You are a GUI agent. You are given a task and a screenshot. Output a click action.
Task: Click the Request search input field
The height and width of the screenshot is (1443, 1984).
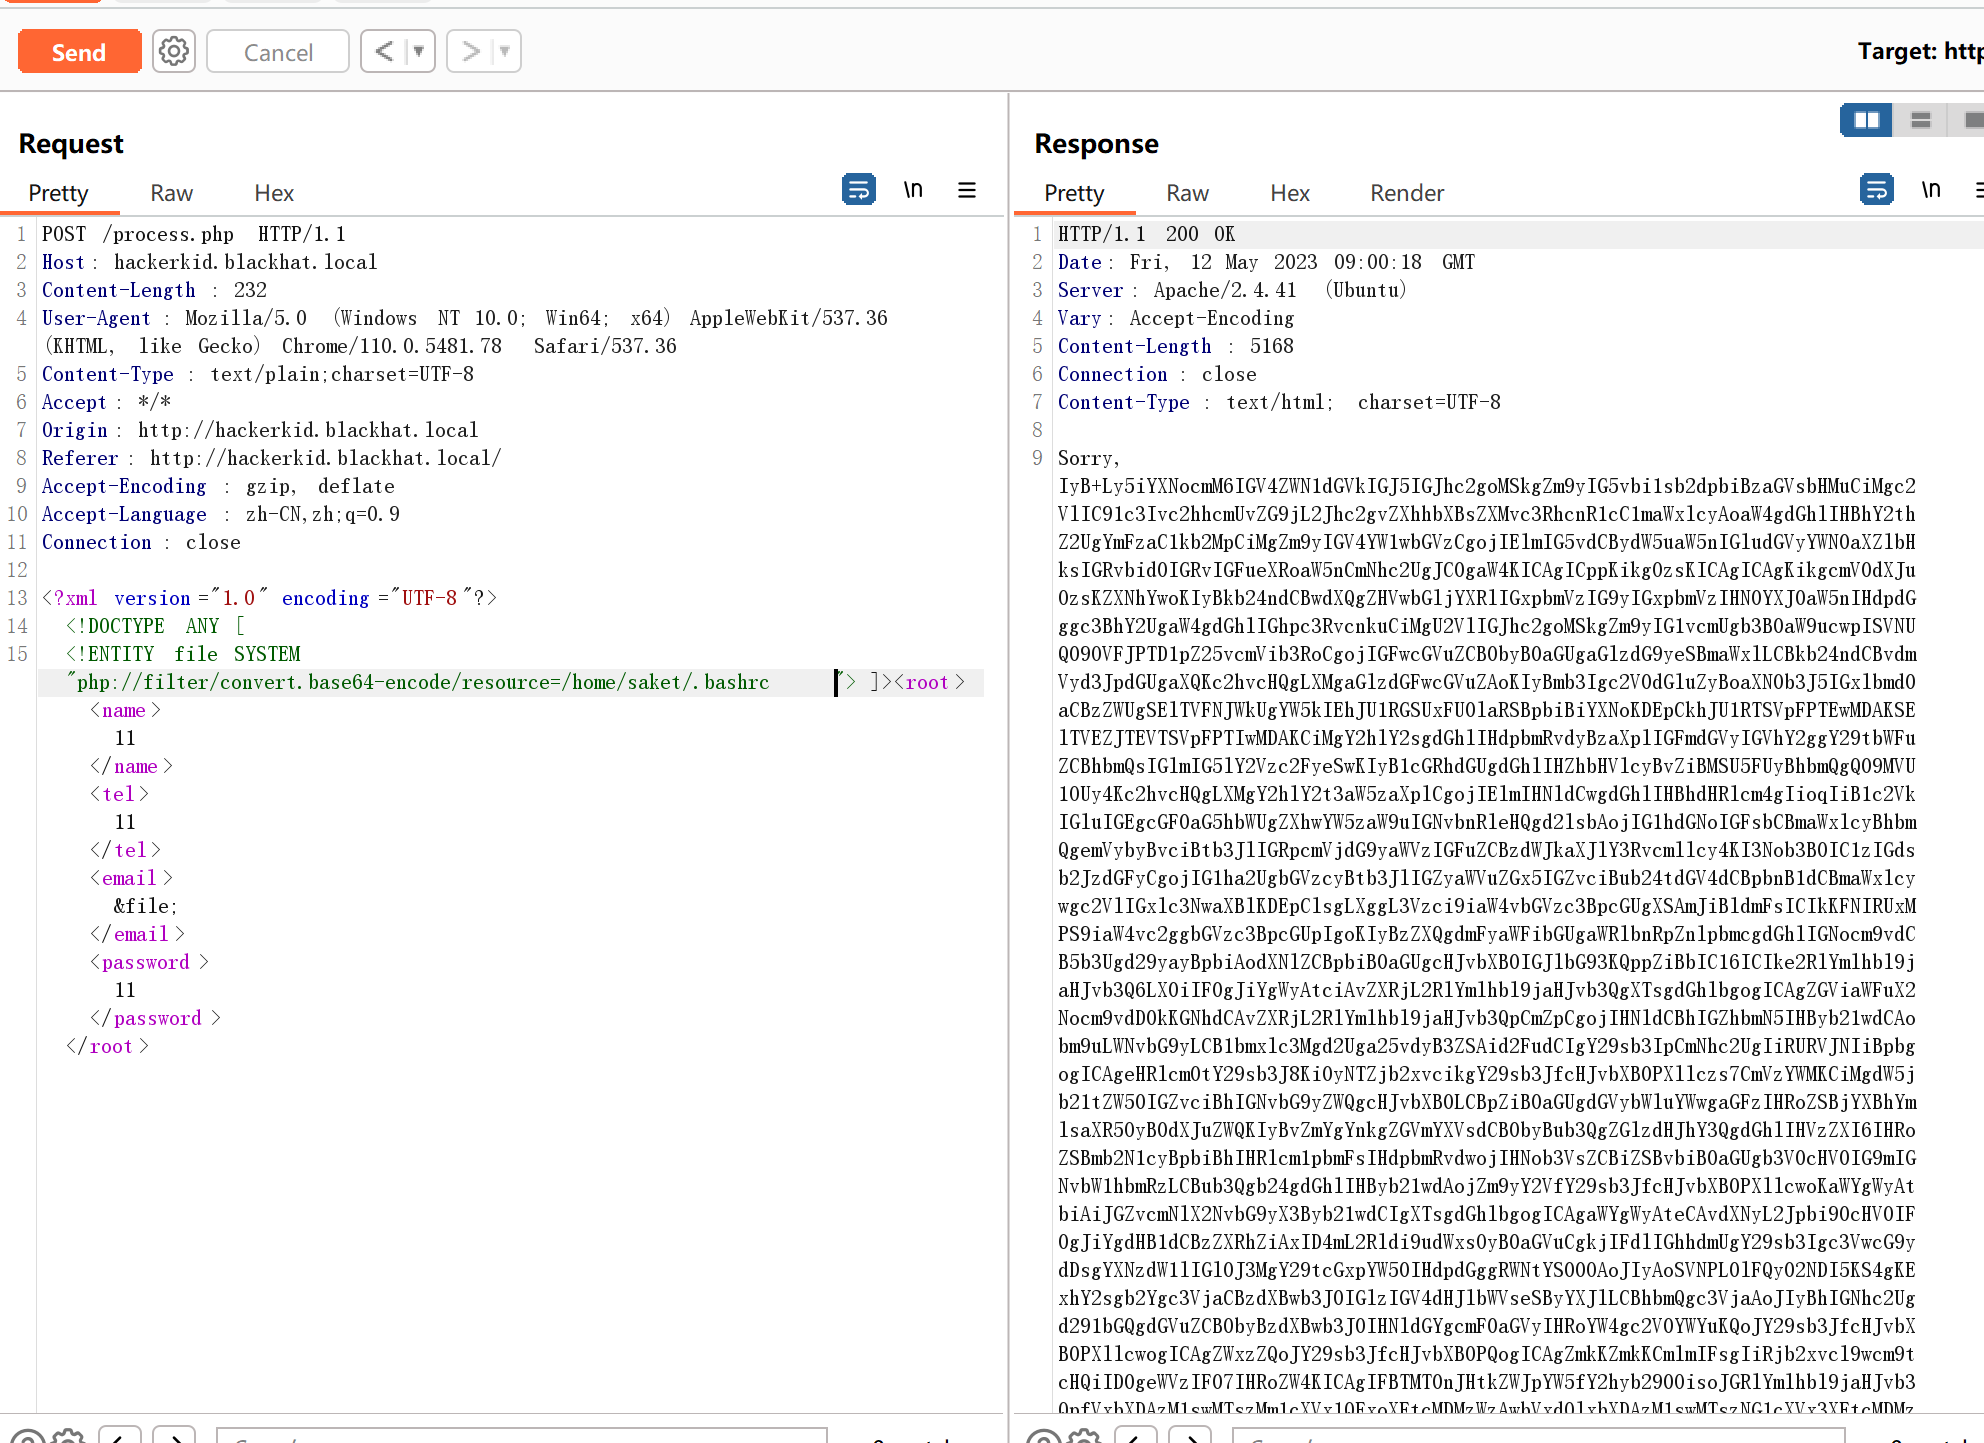point(521,1437)
